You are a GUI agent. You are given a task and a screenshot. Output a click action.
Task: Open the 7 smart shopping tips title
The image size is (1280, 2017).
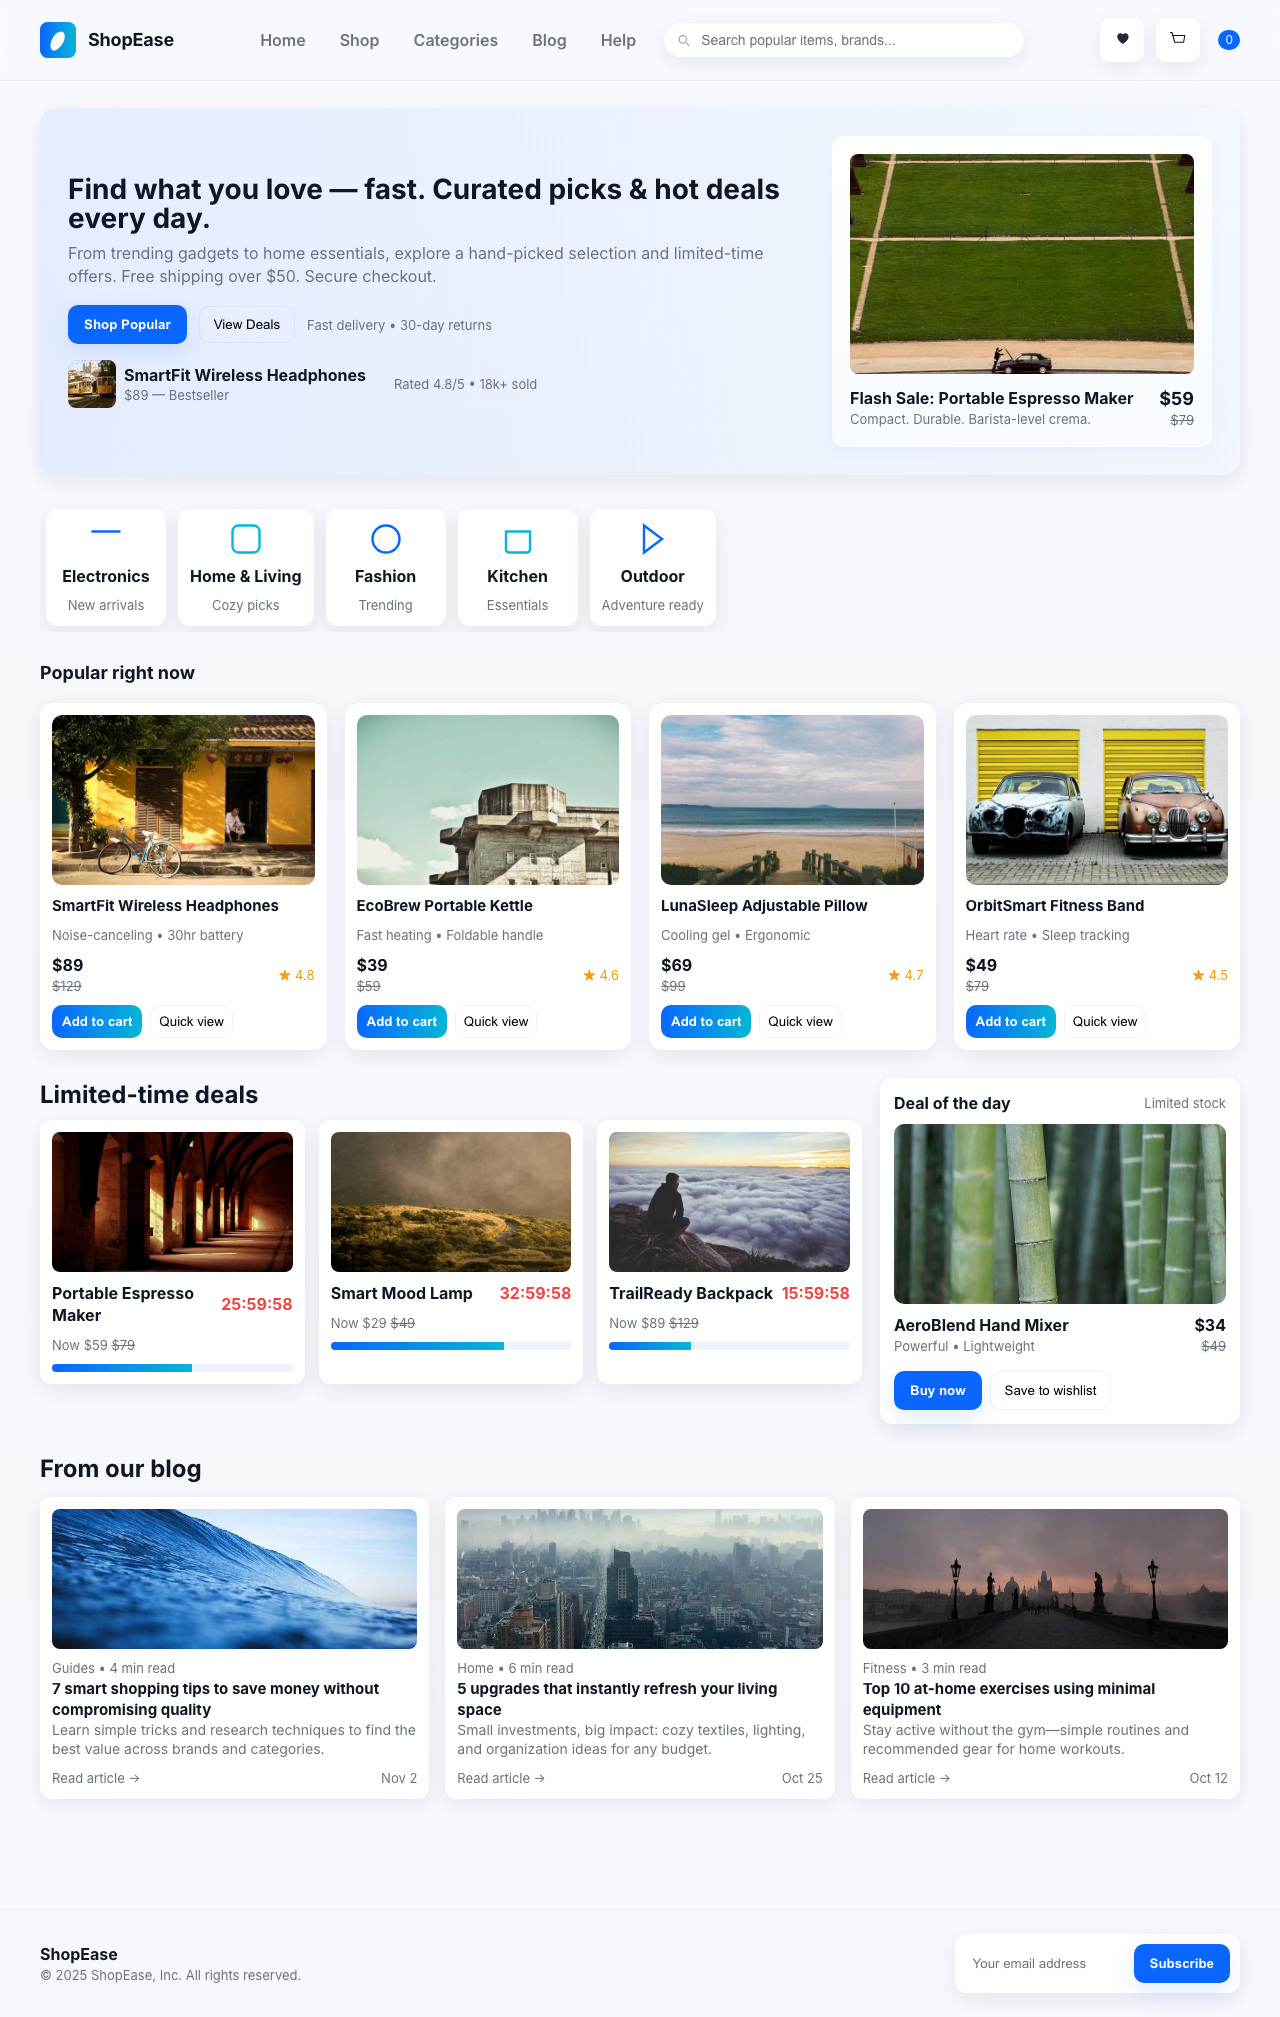pos(215,1699)
